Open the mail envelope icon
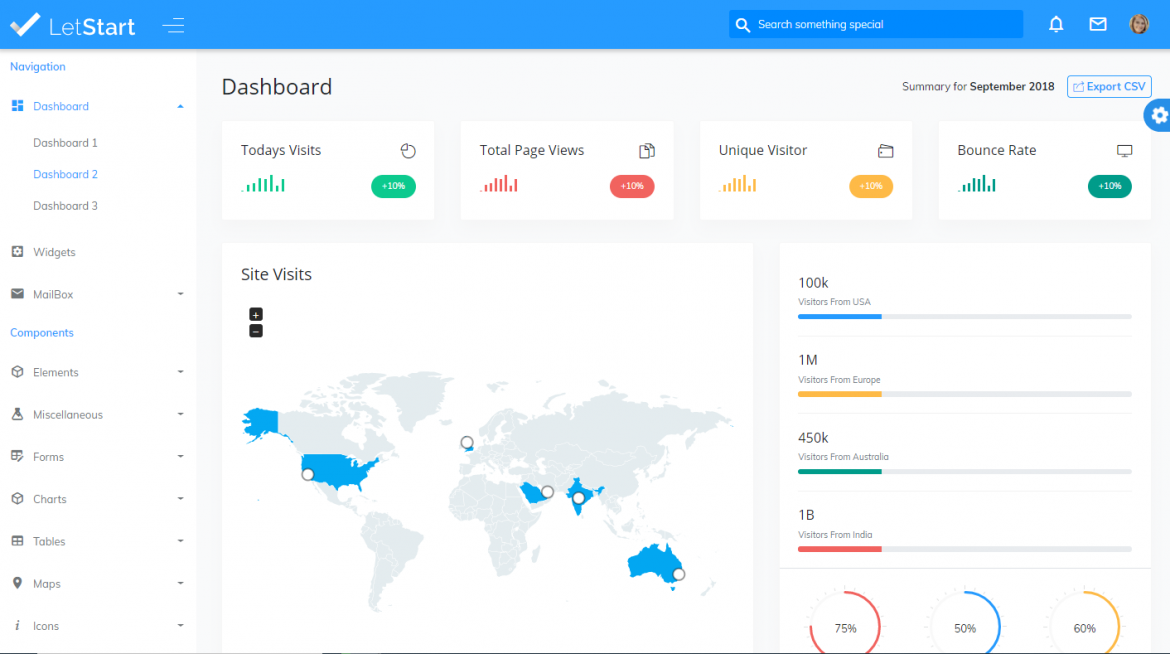Viewport: 1170px width, 654px height. tap(1098, 24)
